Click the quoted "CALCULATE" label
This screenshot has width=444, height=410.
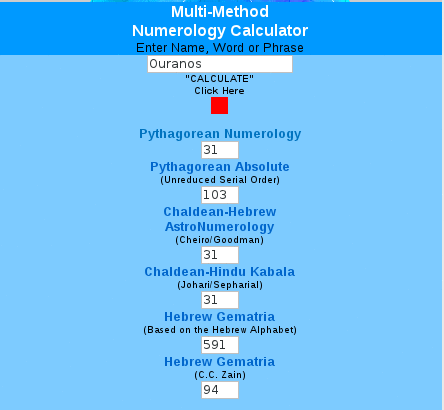[x=219, y=79]
